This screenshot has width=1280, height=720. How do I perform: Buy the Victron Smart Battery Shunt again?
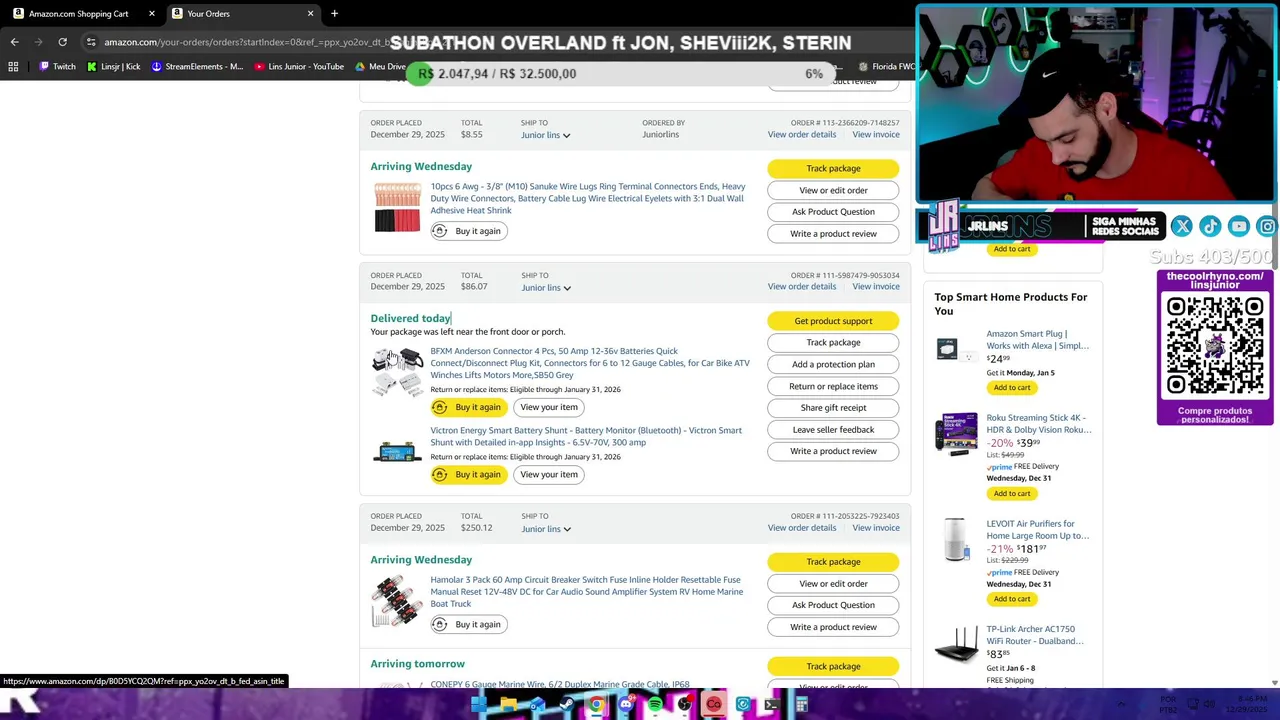[x=468, y=474]
